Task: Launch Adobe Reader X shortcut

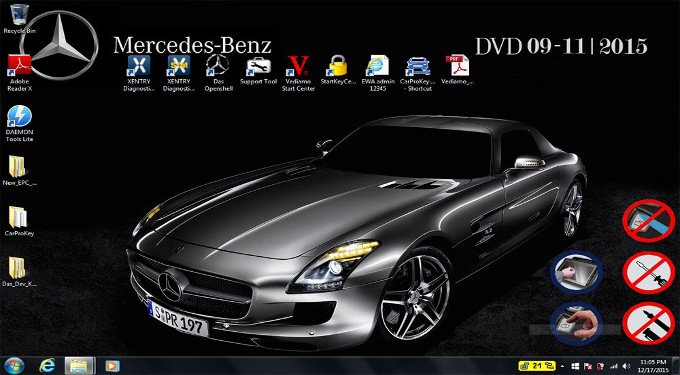Action: [19, 73]
